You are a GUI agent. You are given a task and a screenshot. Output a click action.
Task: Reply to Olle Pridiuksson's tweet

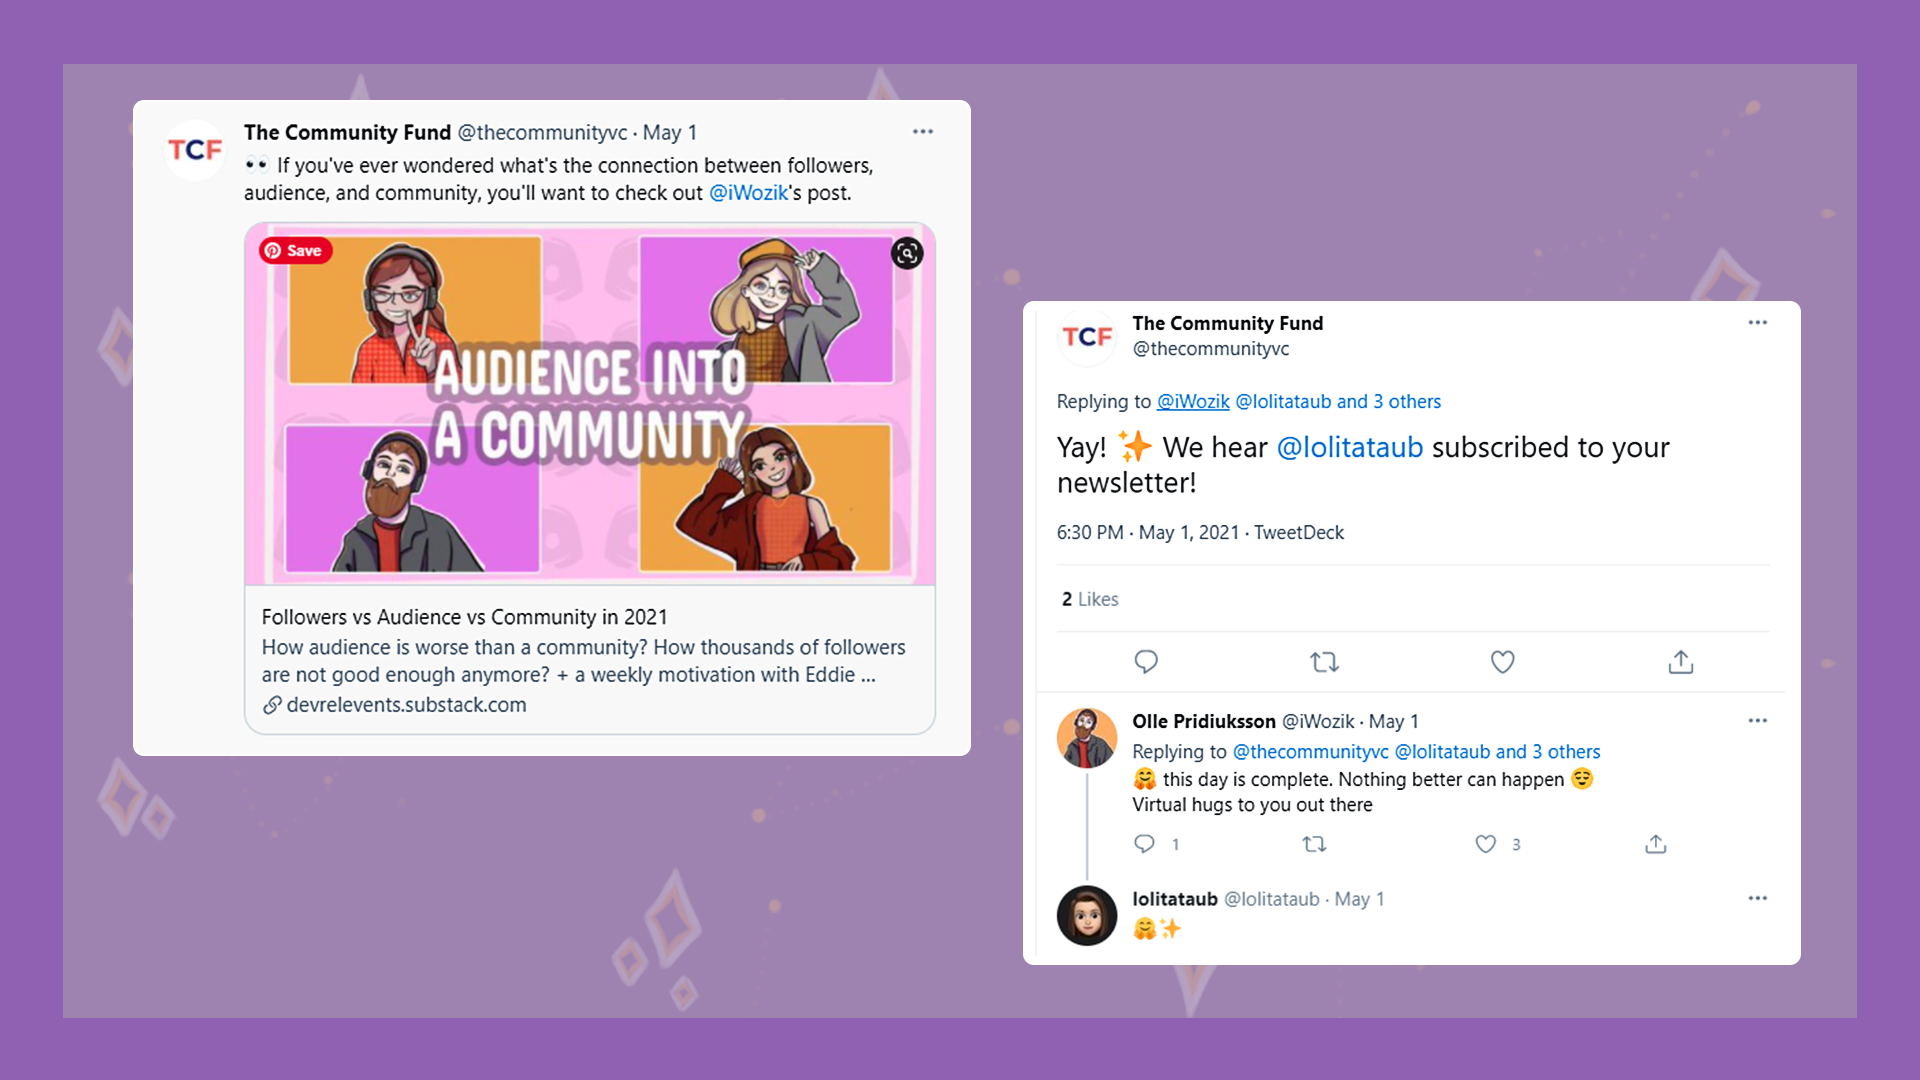pyautogui.click(x=1145, y=844)
